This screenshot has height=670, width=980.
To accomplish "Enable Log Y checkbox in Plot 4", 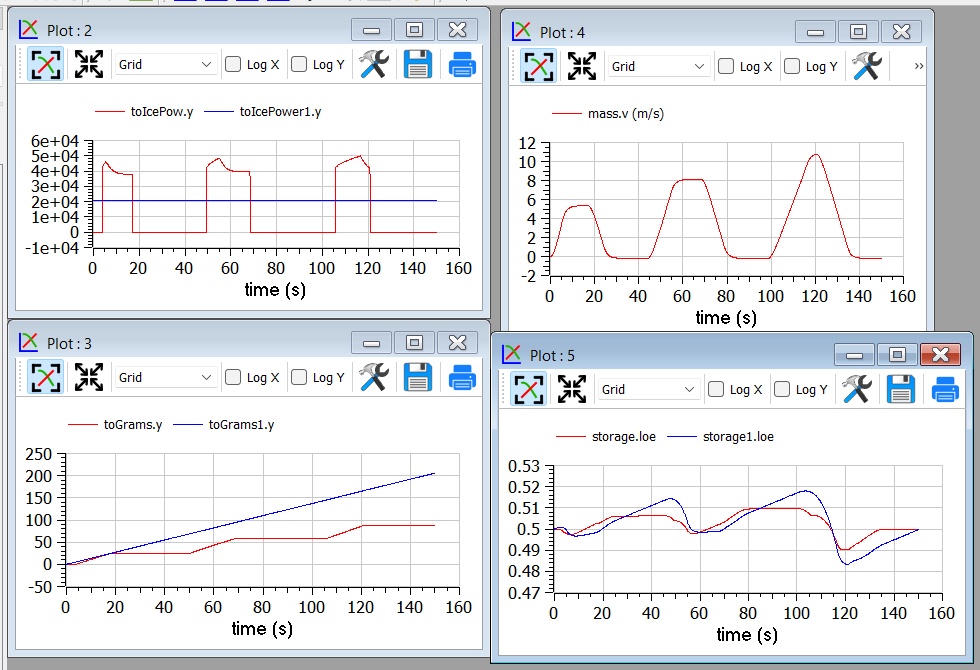I will [792, 66].
